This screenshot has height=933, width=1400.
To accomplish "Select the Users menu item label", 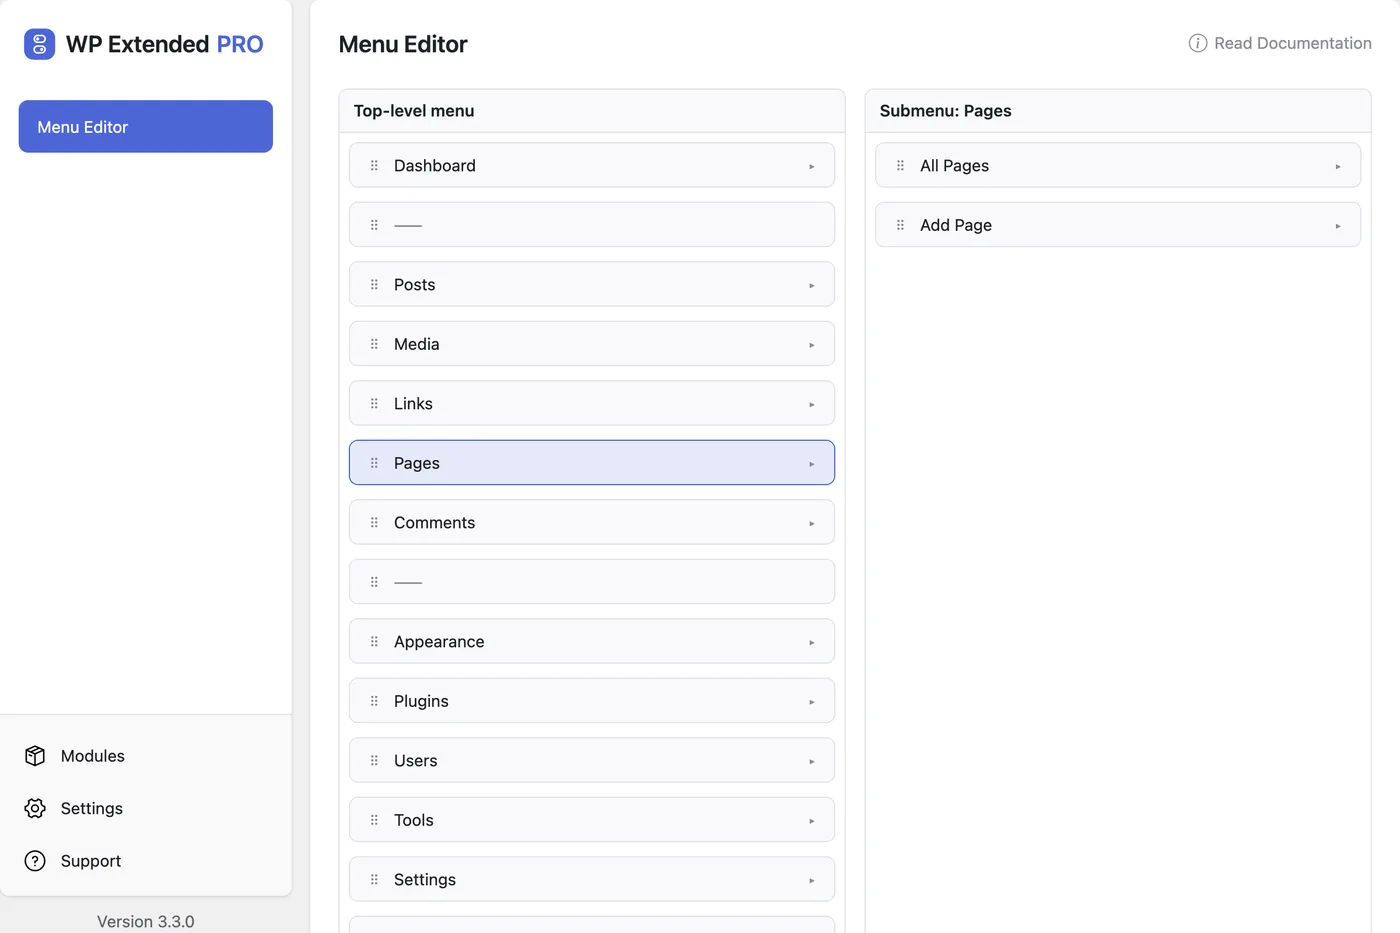I will pos(415,761).
